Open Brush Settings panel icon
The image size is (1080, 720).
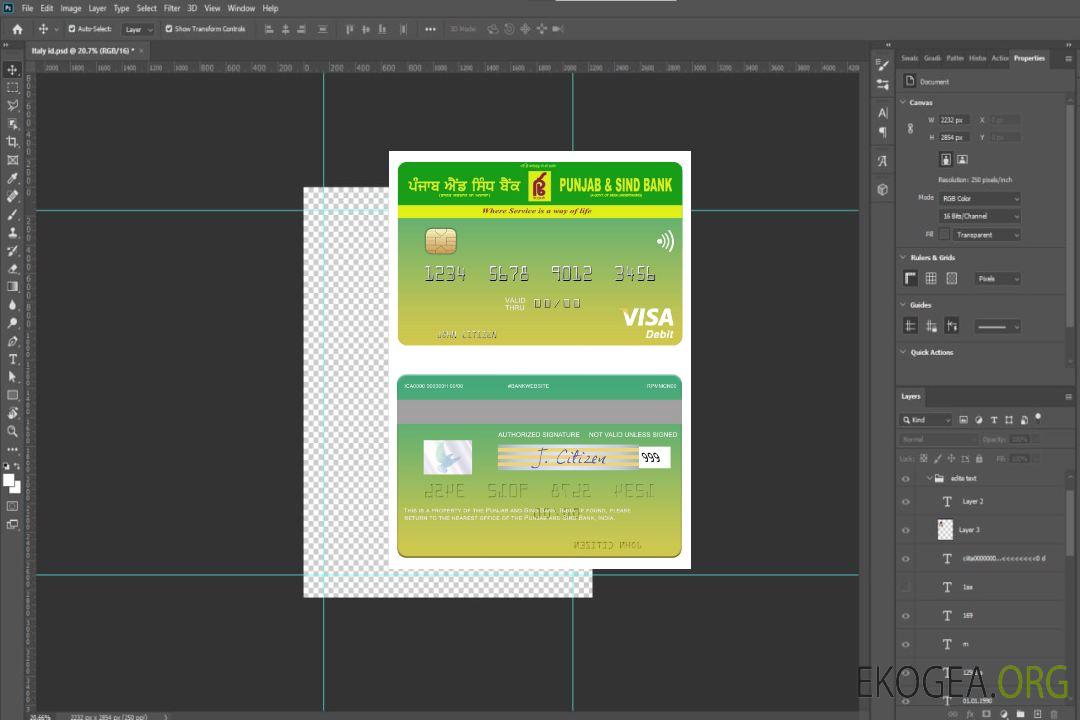(x=882, y=65)
